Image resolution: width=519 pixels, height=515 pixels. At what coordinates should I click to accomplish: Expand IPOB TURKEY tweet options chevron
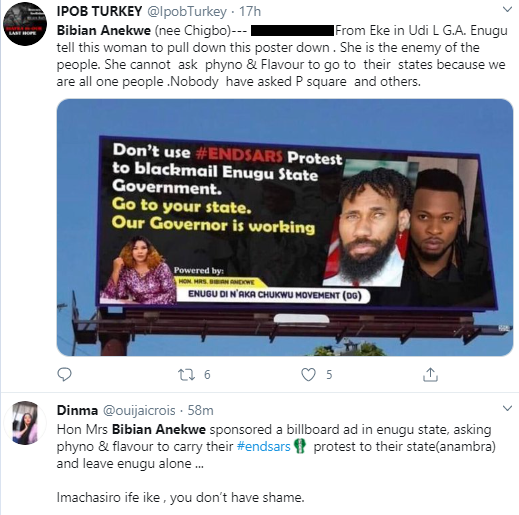[x=507, y=10]
